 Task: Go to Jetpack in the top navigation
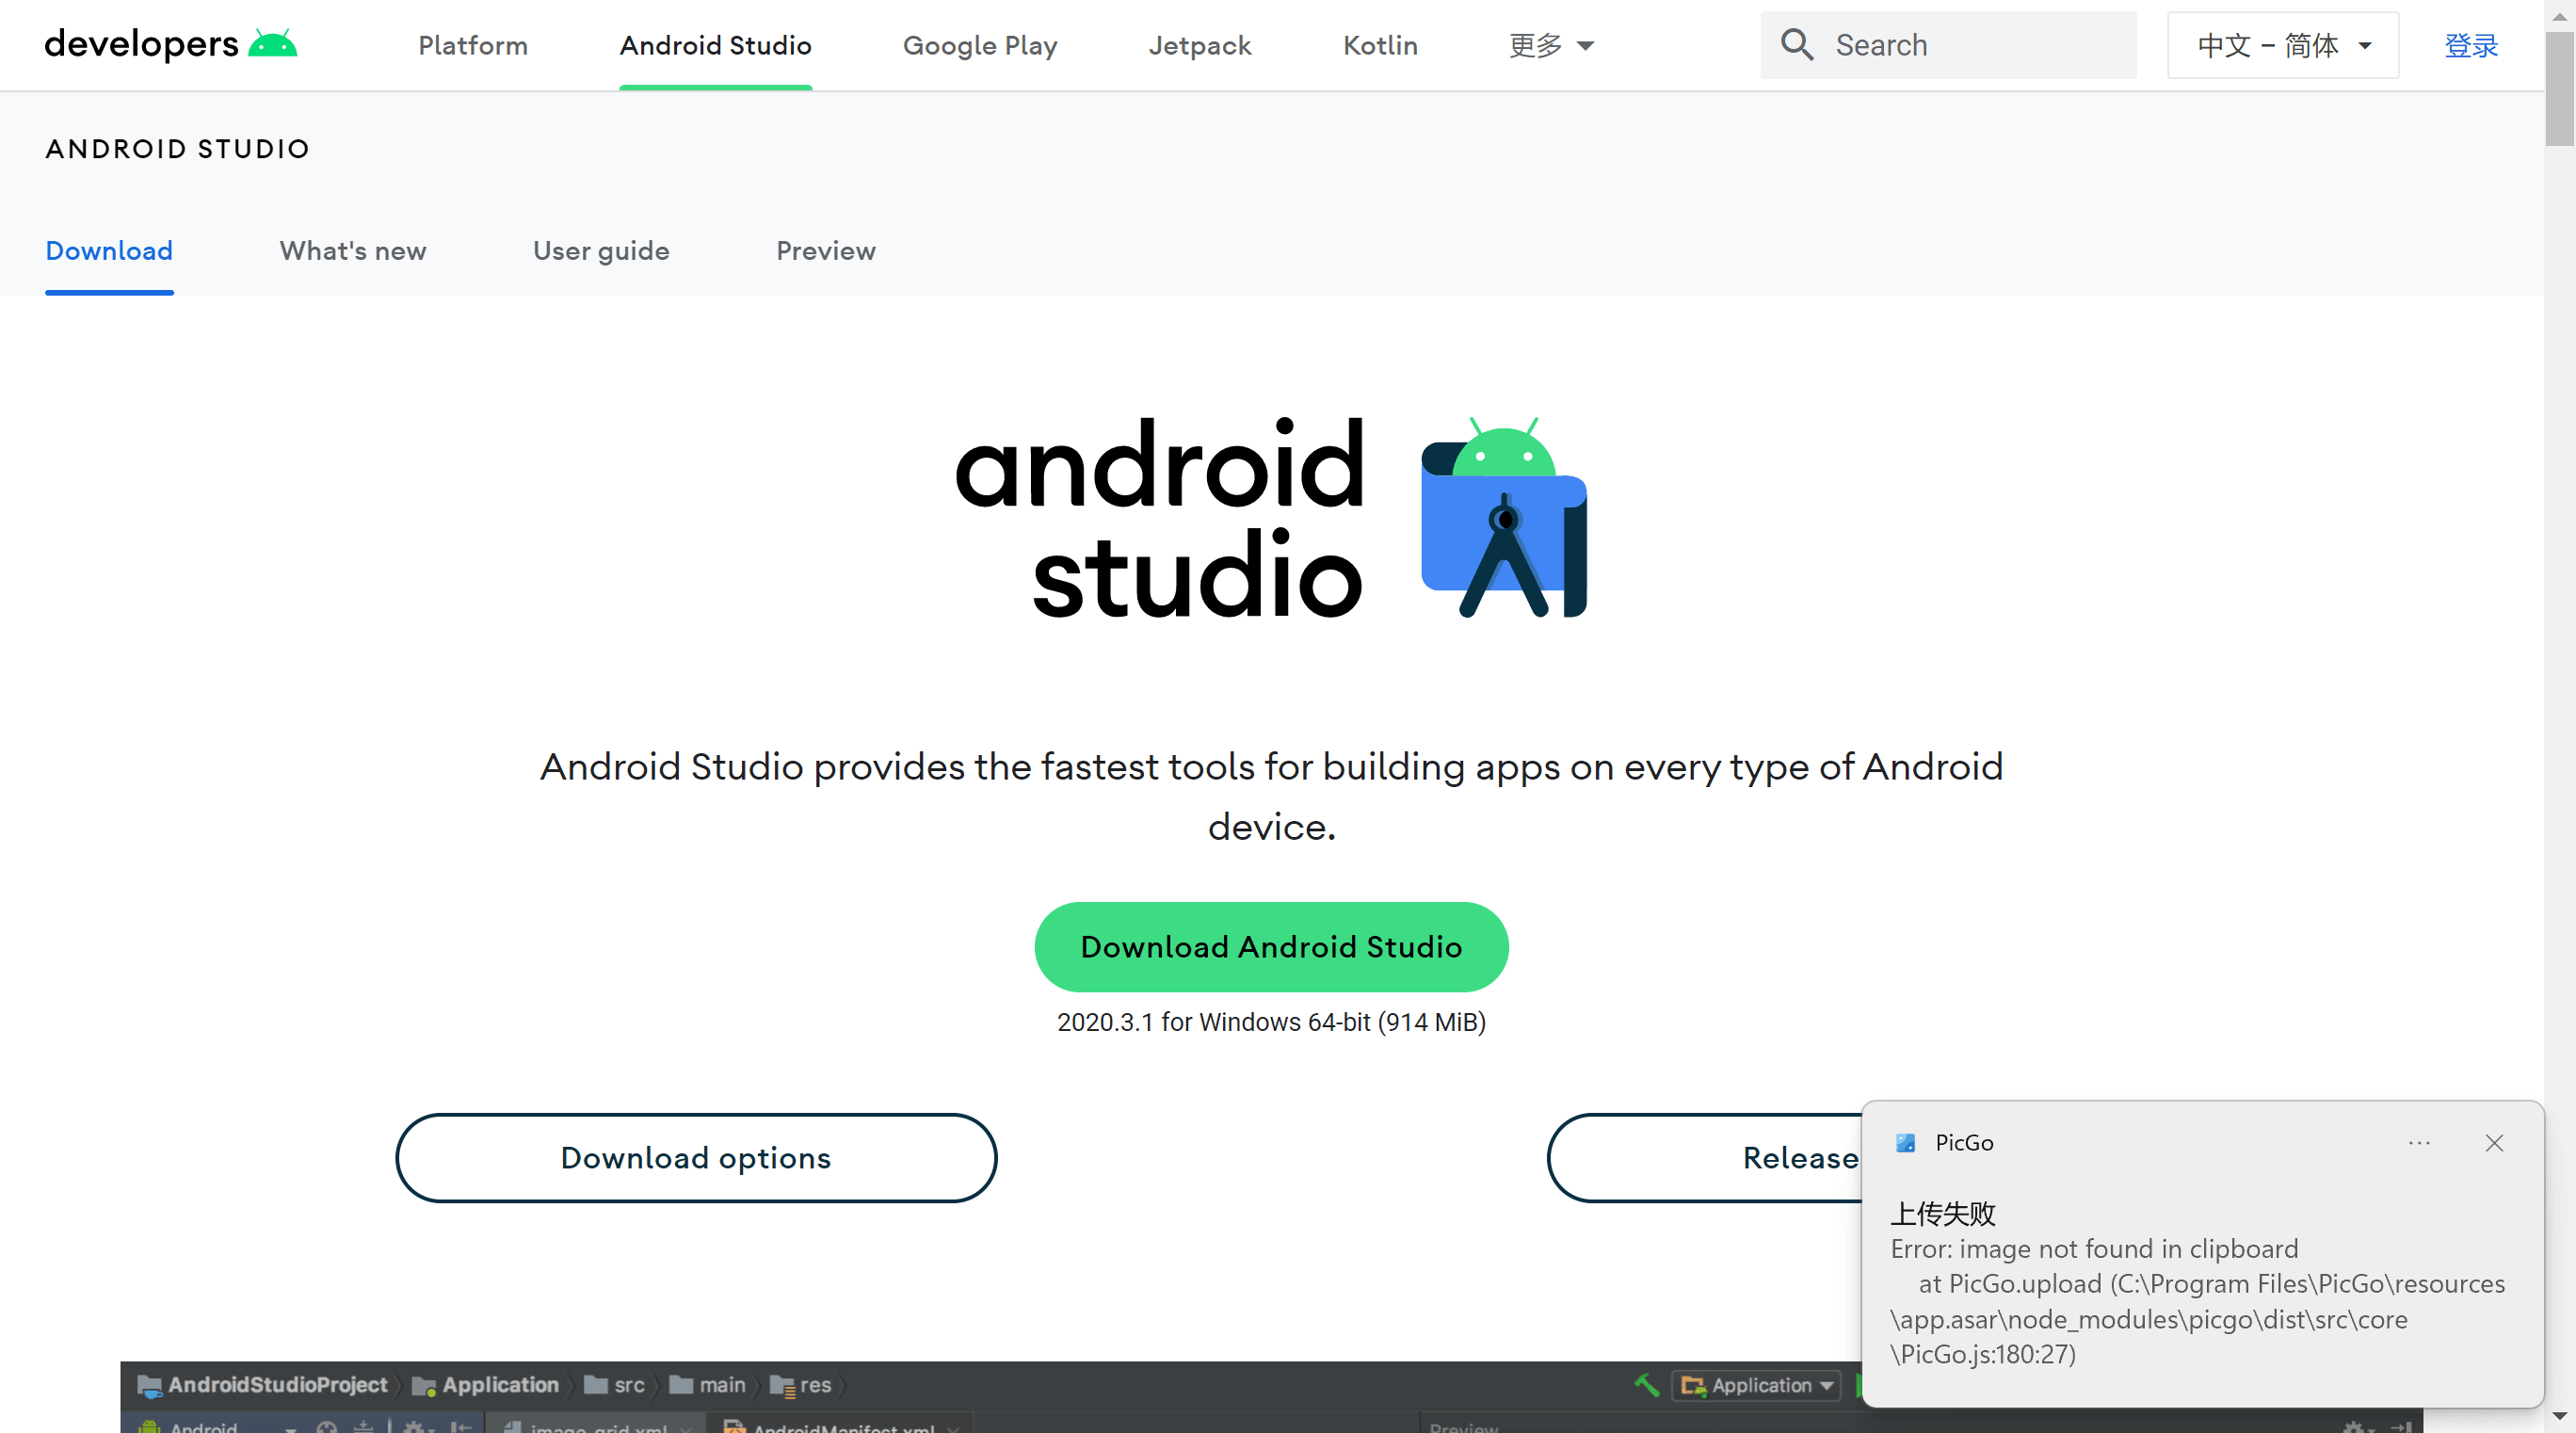pyautogui.click(x=1199, y=45)
